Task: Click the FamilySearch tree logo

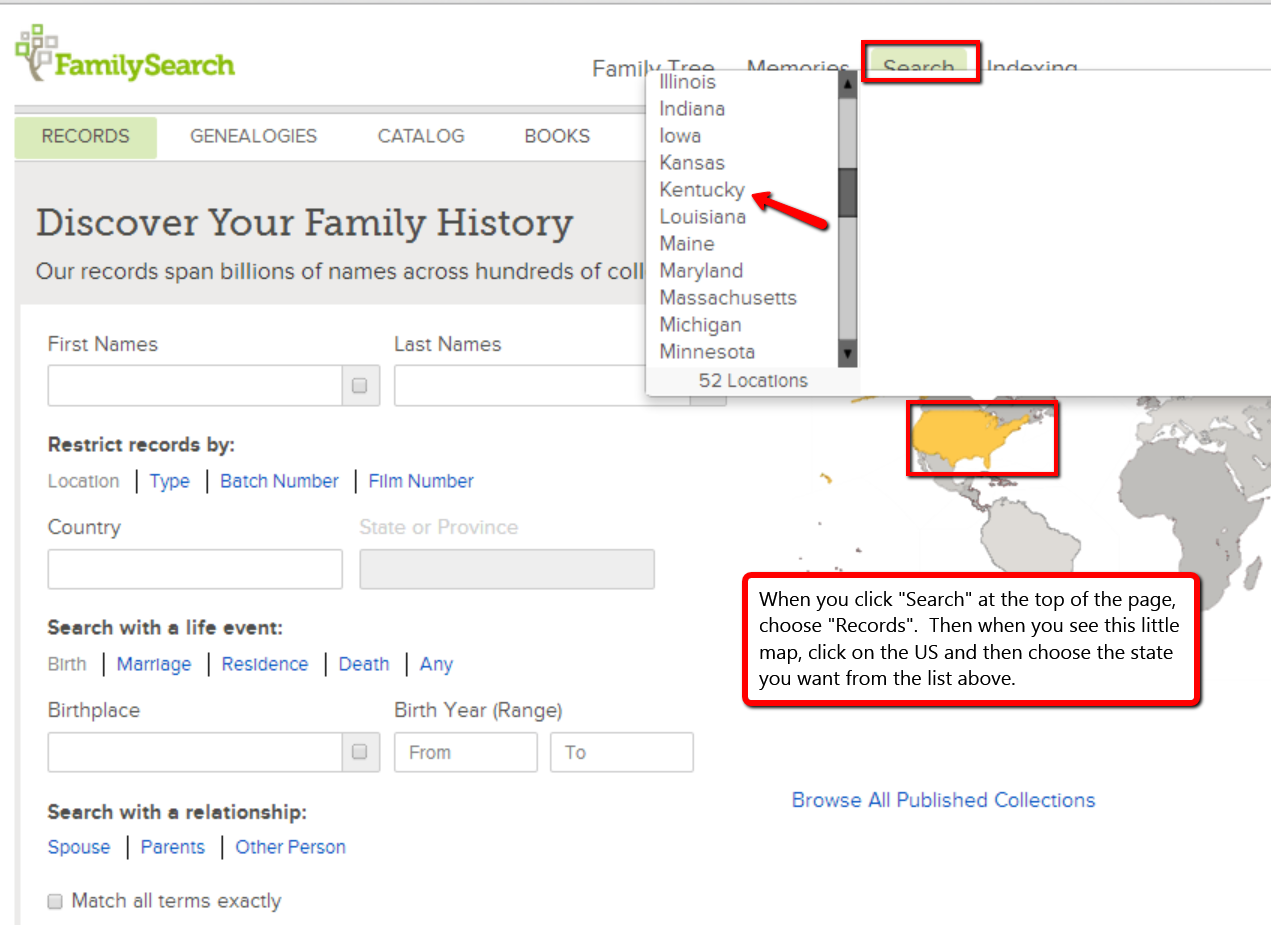Action: pos(125,54)
